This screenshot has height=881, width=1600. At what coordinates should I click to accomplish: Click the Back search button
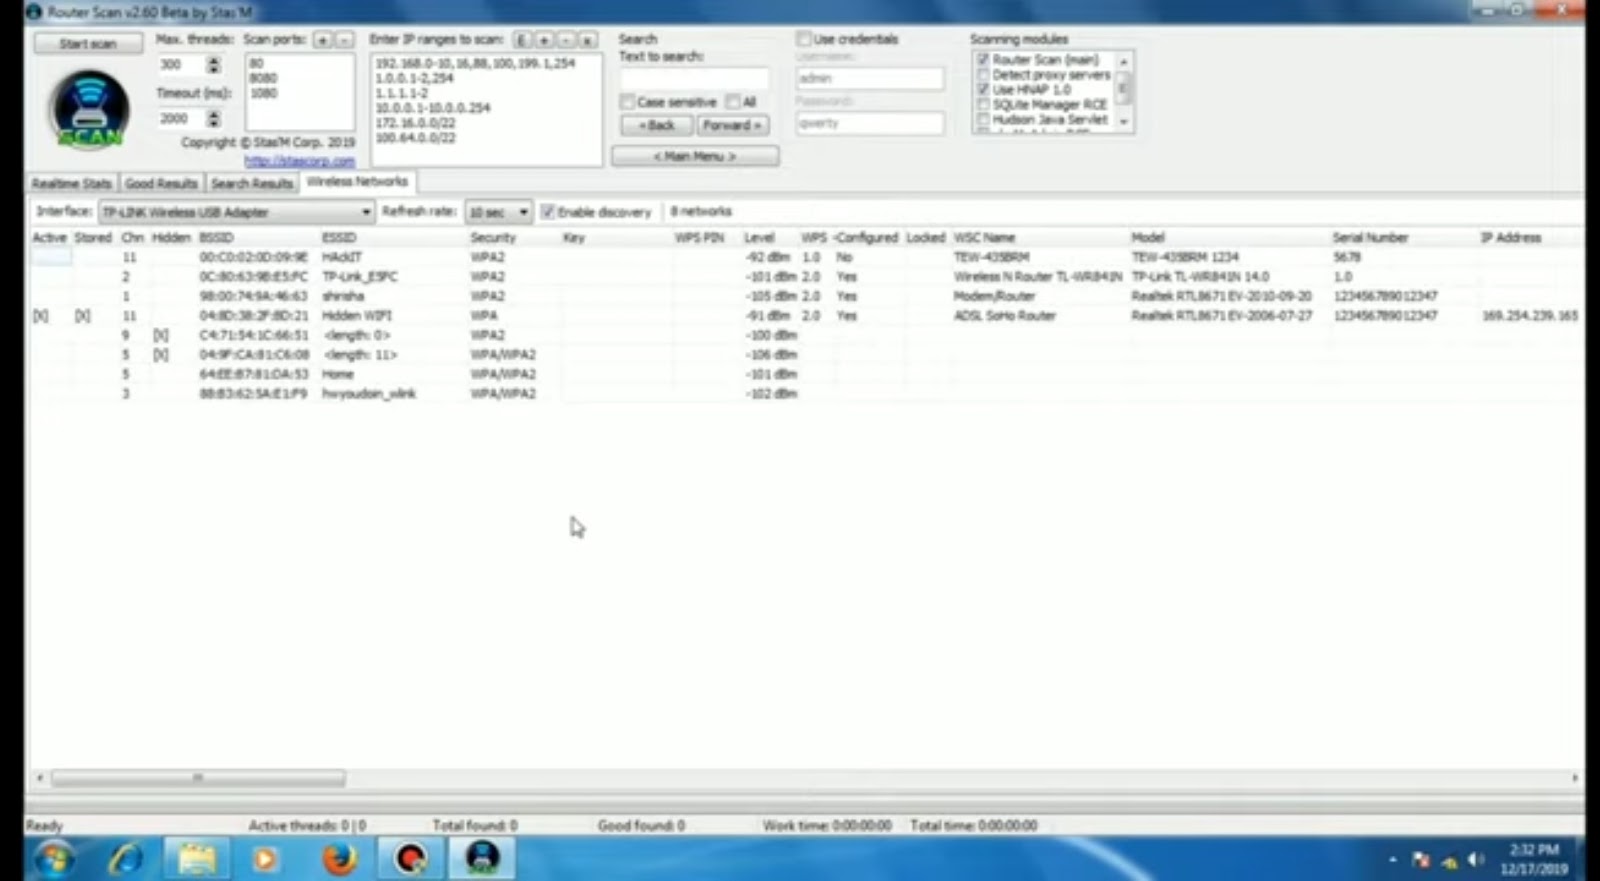(x=656, y=126)
